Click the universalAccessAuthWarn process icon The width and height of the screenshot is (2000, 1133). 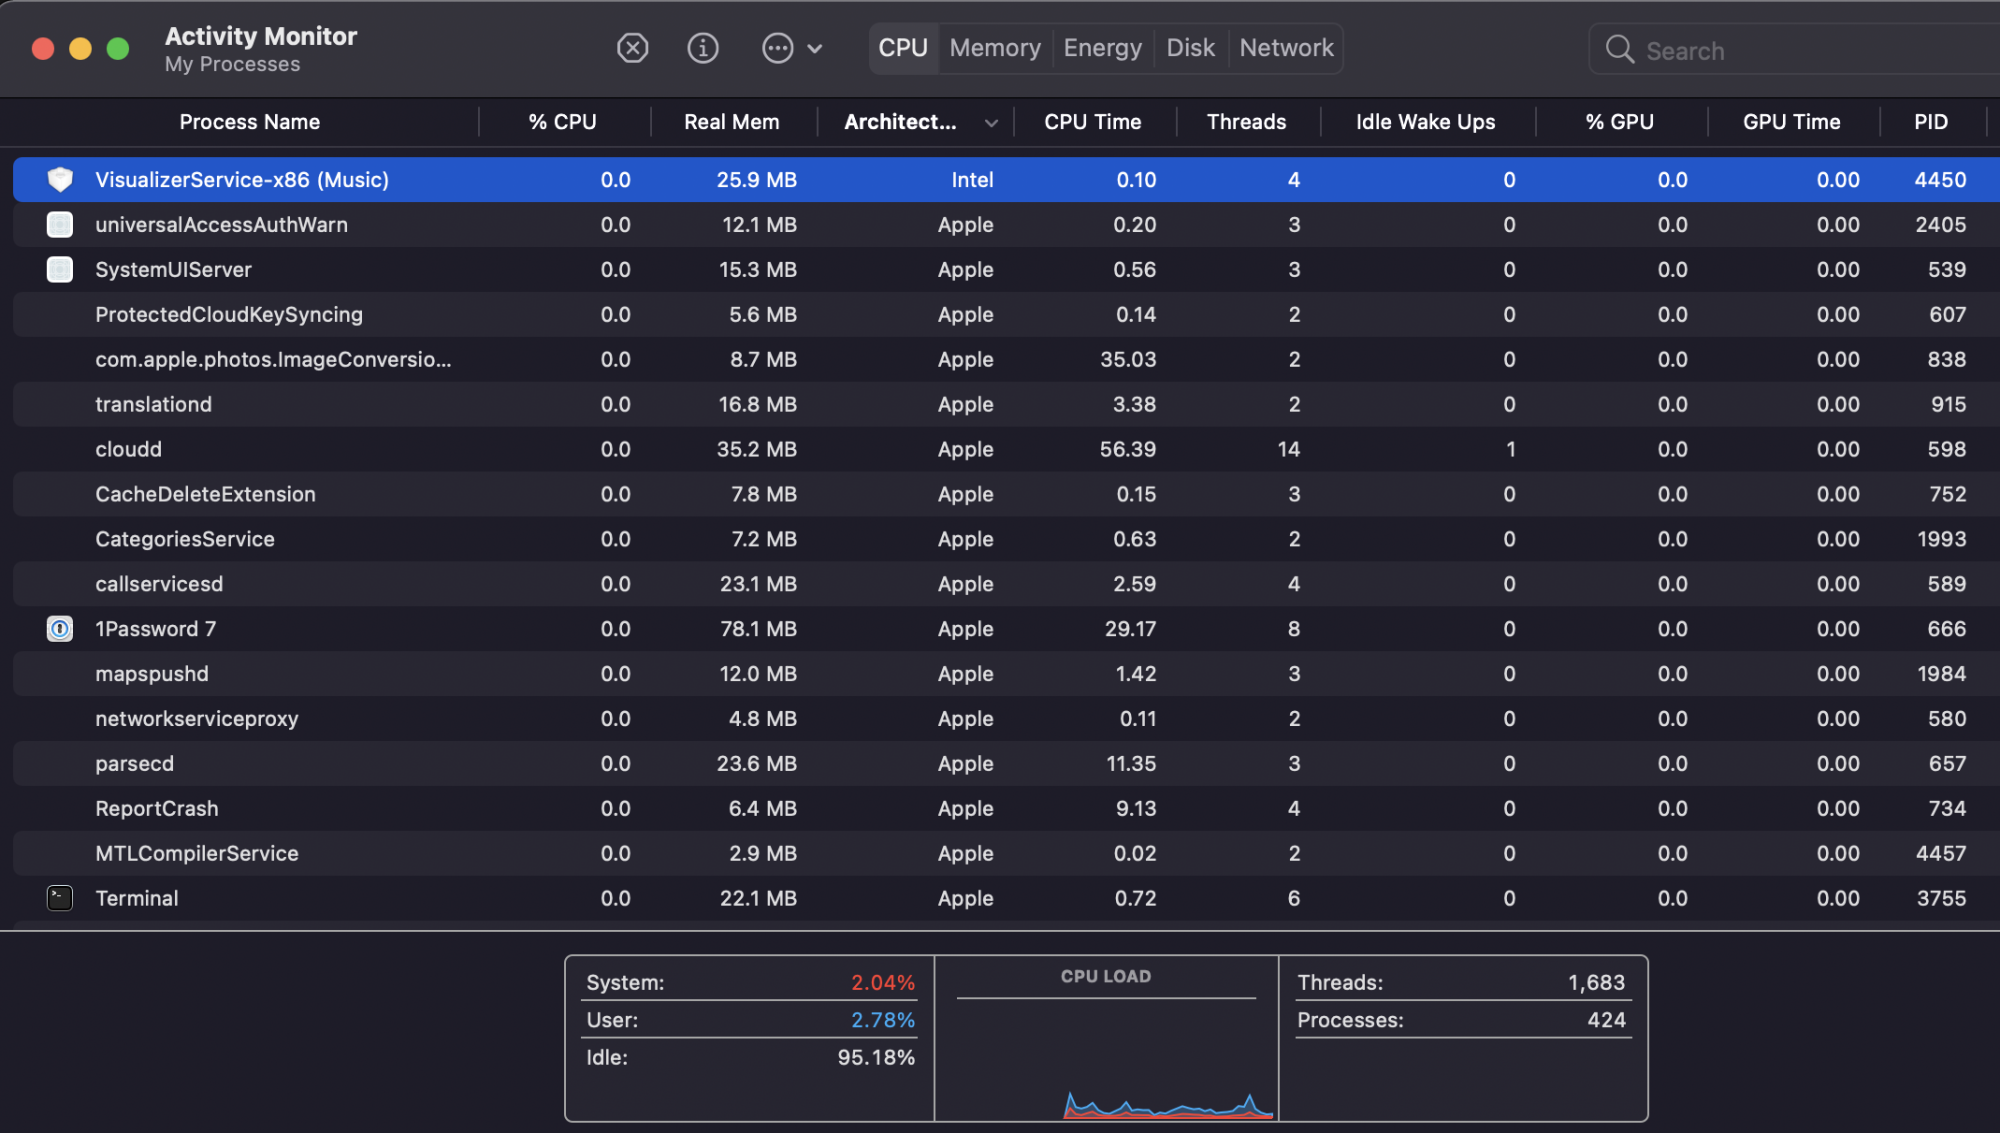click(60, 225)
